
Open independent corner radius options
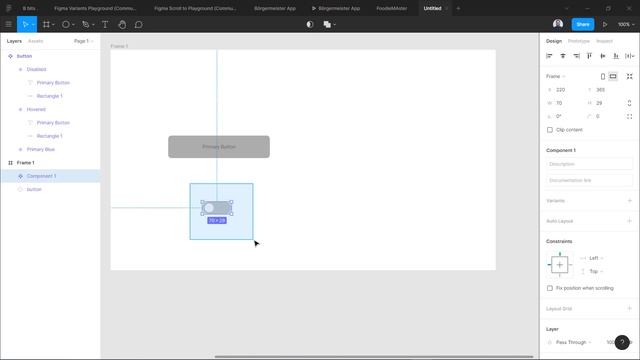[629, 116]
